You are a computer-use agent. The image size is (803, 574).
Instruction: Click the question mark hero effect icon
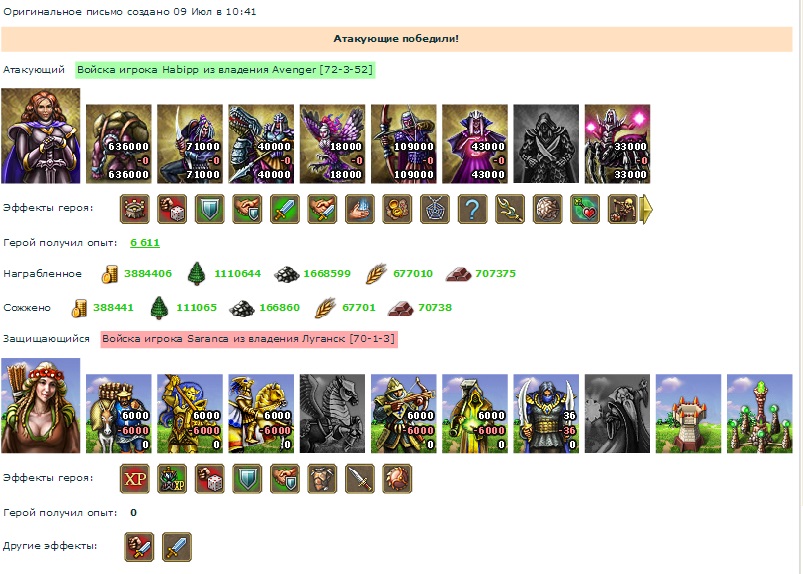pyautogui.click(x=472, y=209)
